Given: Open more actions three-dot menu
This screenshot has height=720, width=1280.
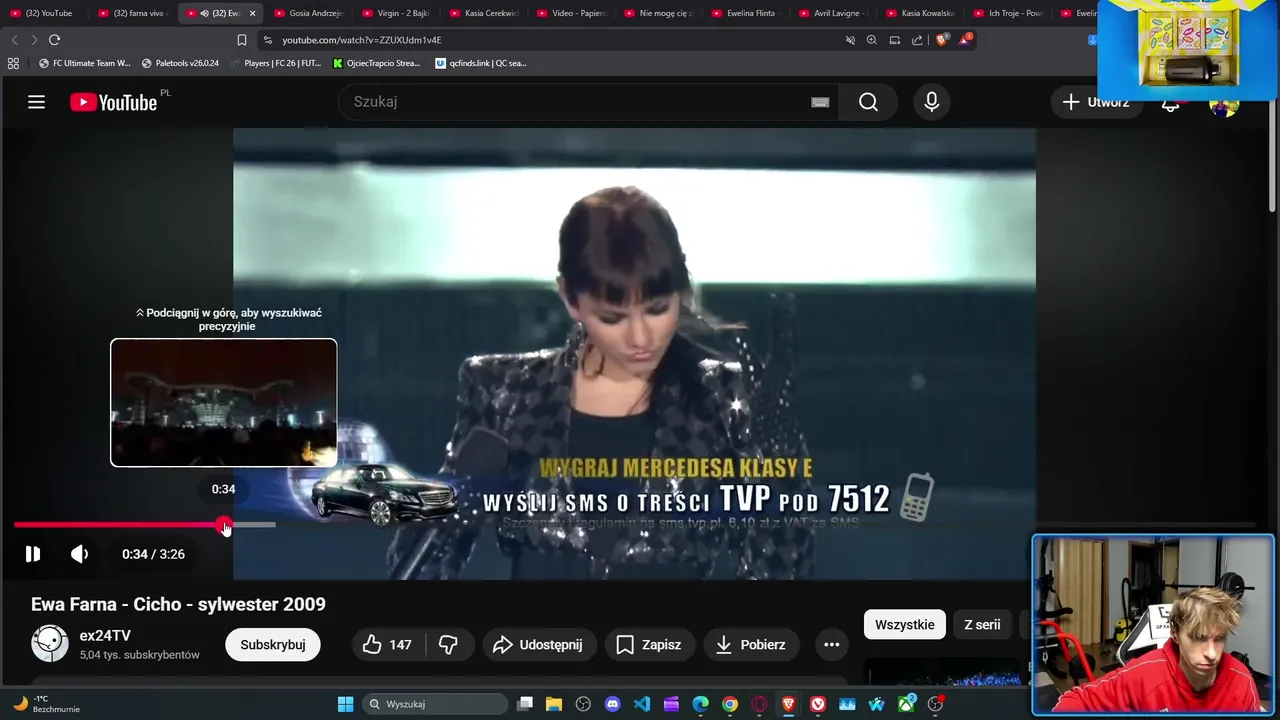Looking at the screenshot, I should pyautogui.click(x=831, y=645).
